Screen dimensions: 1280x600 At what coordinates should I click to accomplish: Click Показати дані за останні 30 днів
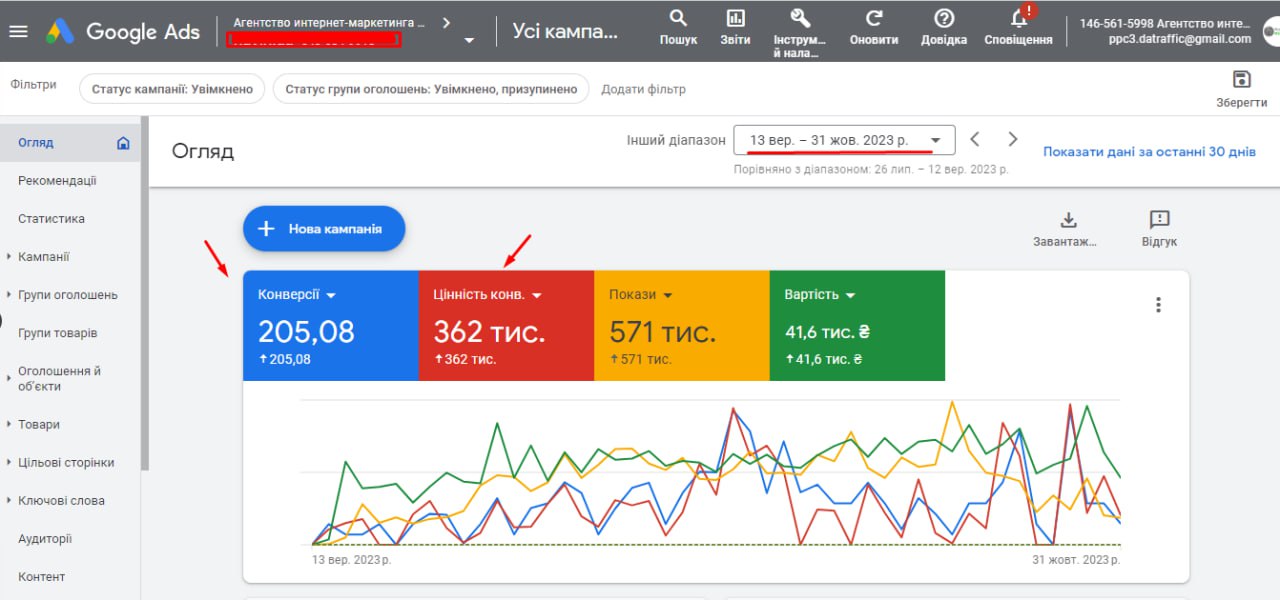tap(1149, 152)
